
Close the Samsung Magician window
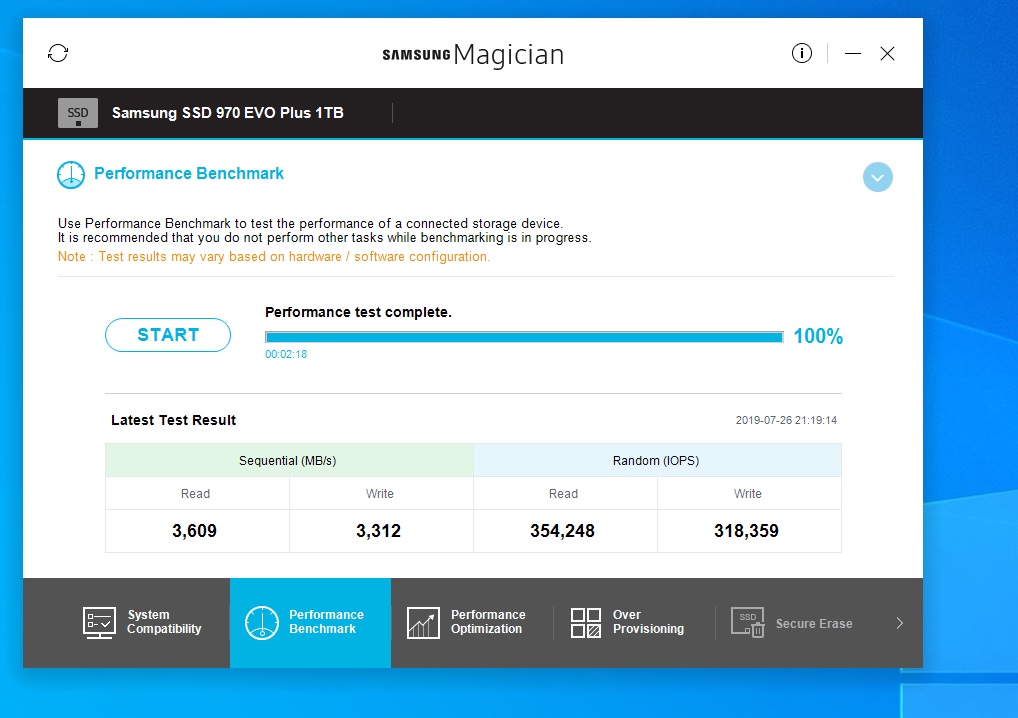tap(887, 53)
